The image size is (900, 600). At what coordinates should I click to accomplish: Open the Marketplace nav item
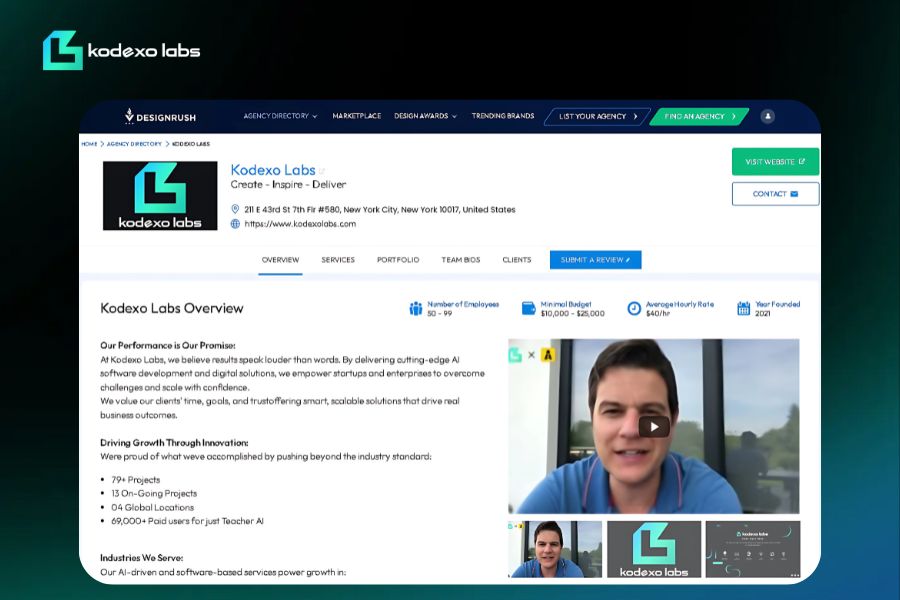click(x=356, y=116)
